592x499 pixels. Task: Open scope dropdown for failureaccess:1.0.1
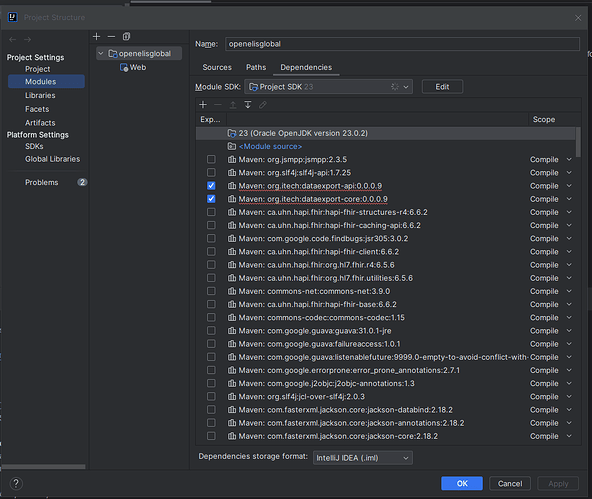569,344
